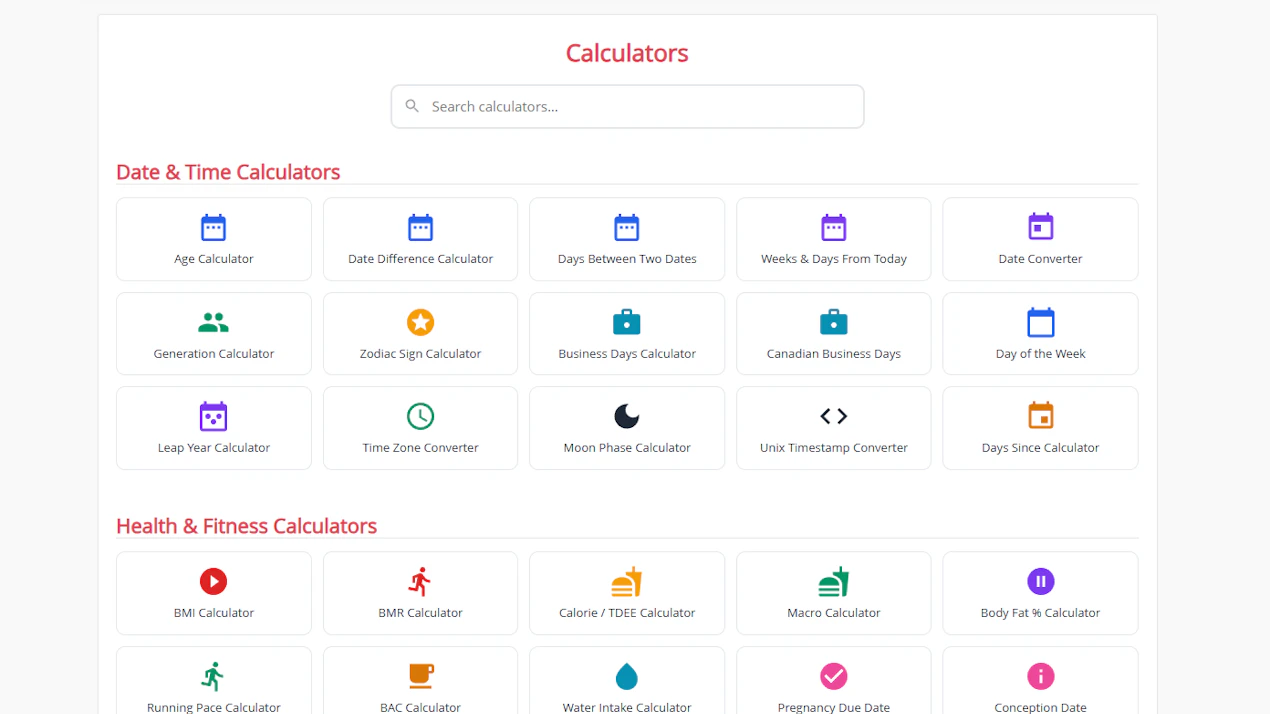
Task: Click the Generation Calculator people icon
Action: [213, 322]
